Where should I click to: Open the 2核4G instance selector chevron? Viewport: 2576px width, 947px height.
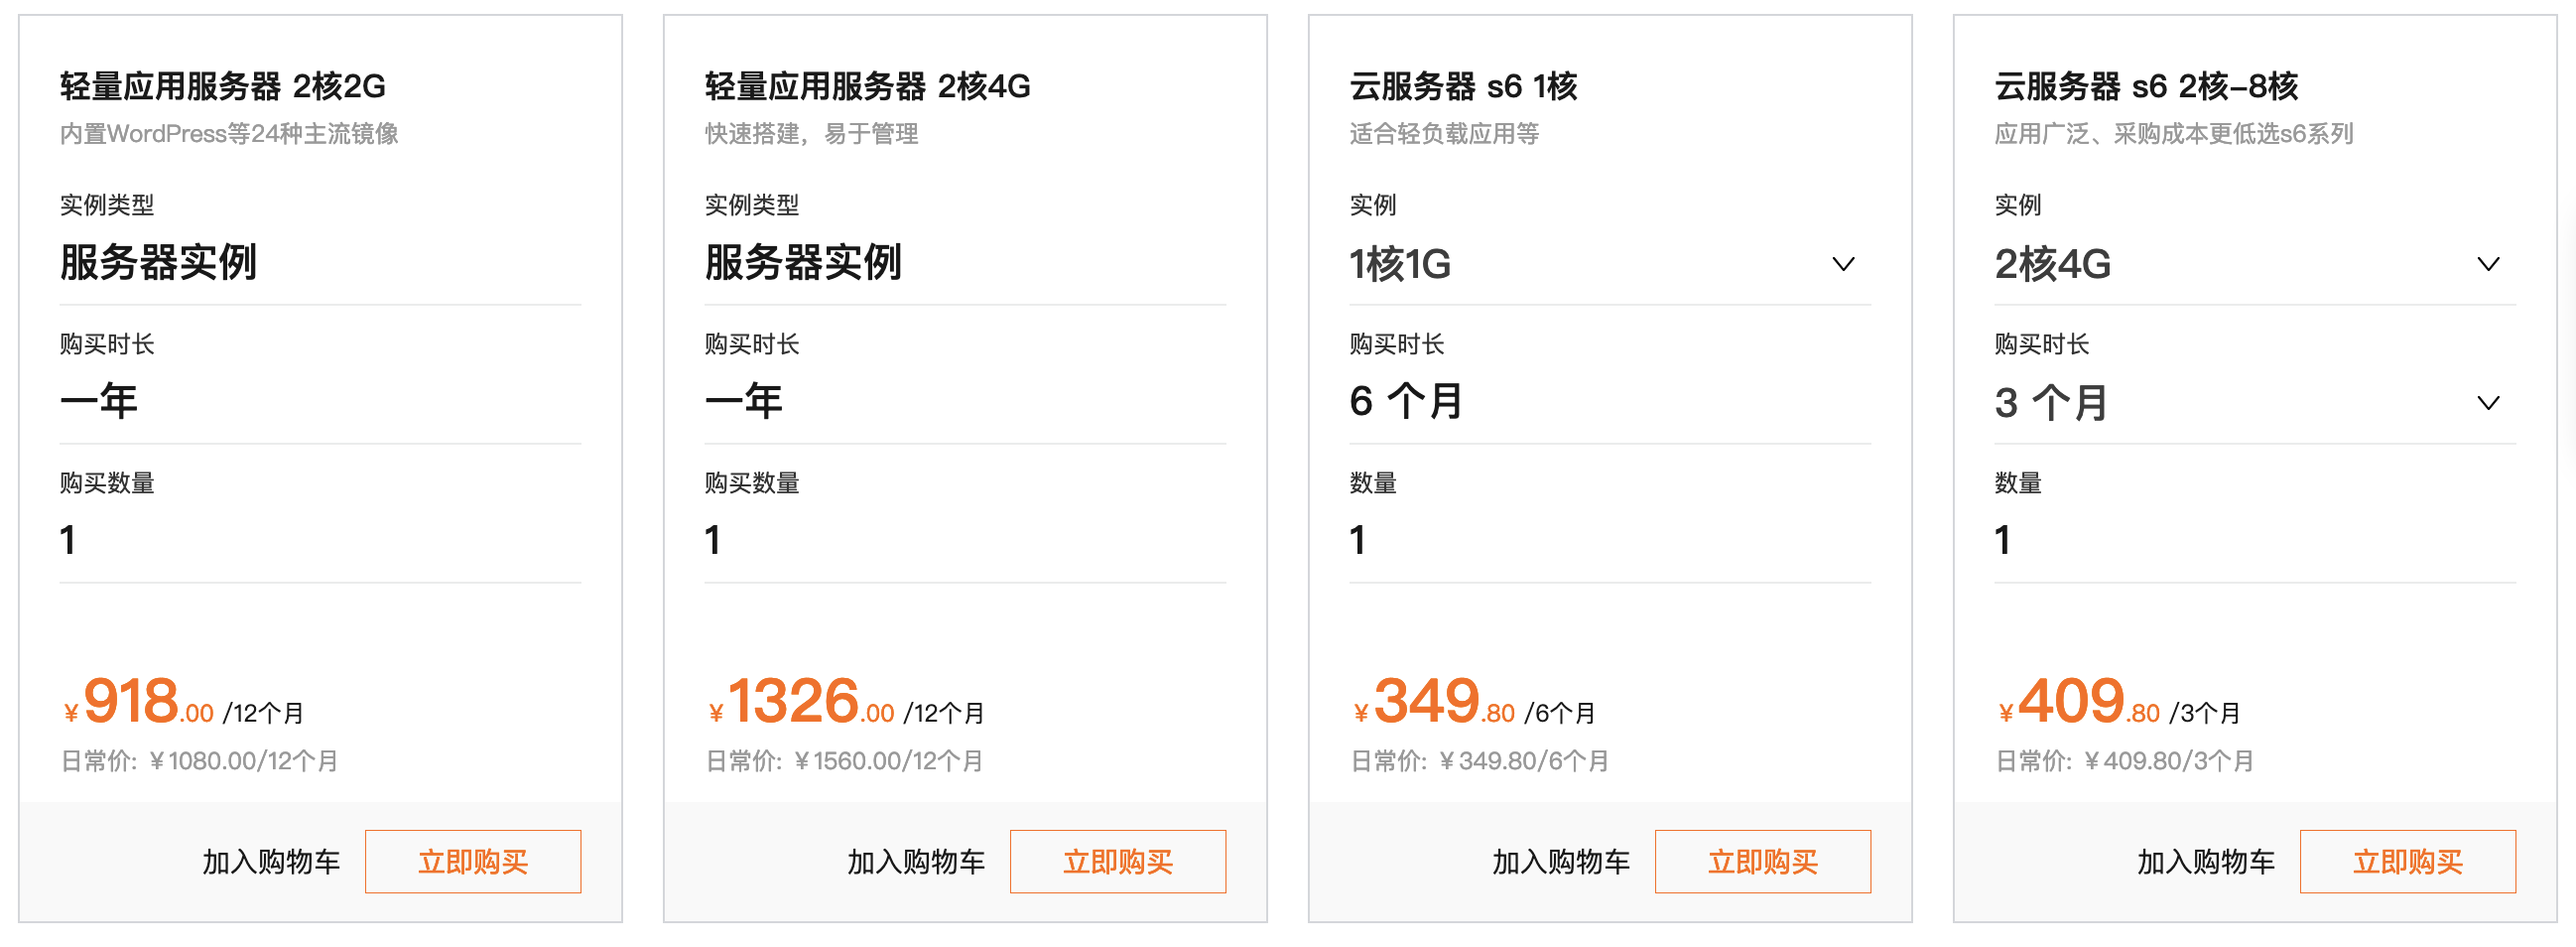pos(2490,264)
